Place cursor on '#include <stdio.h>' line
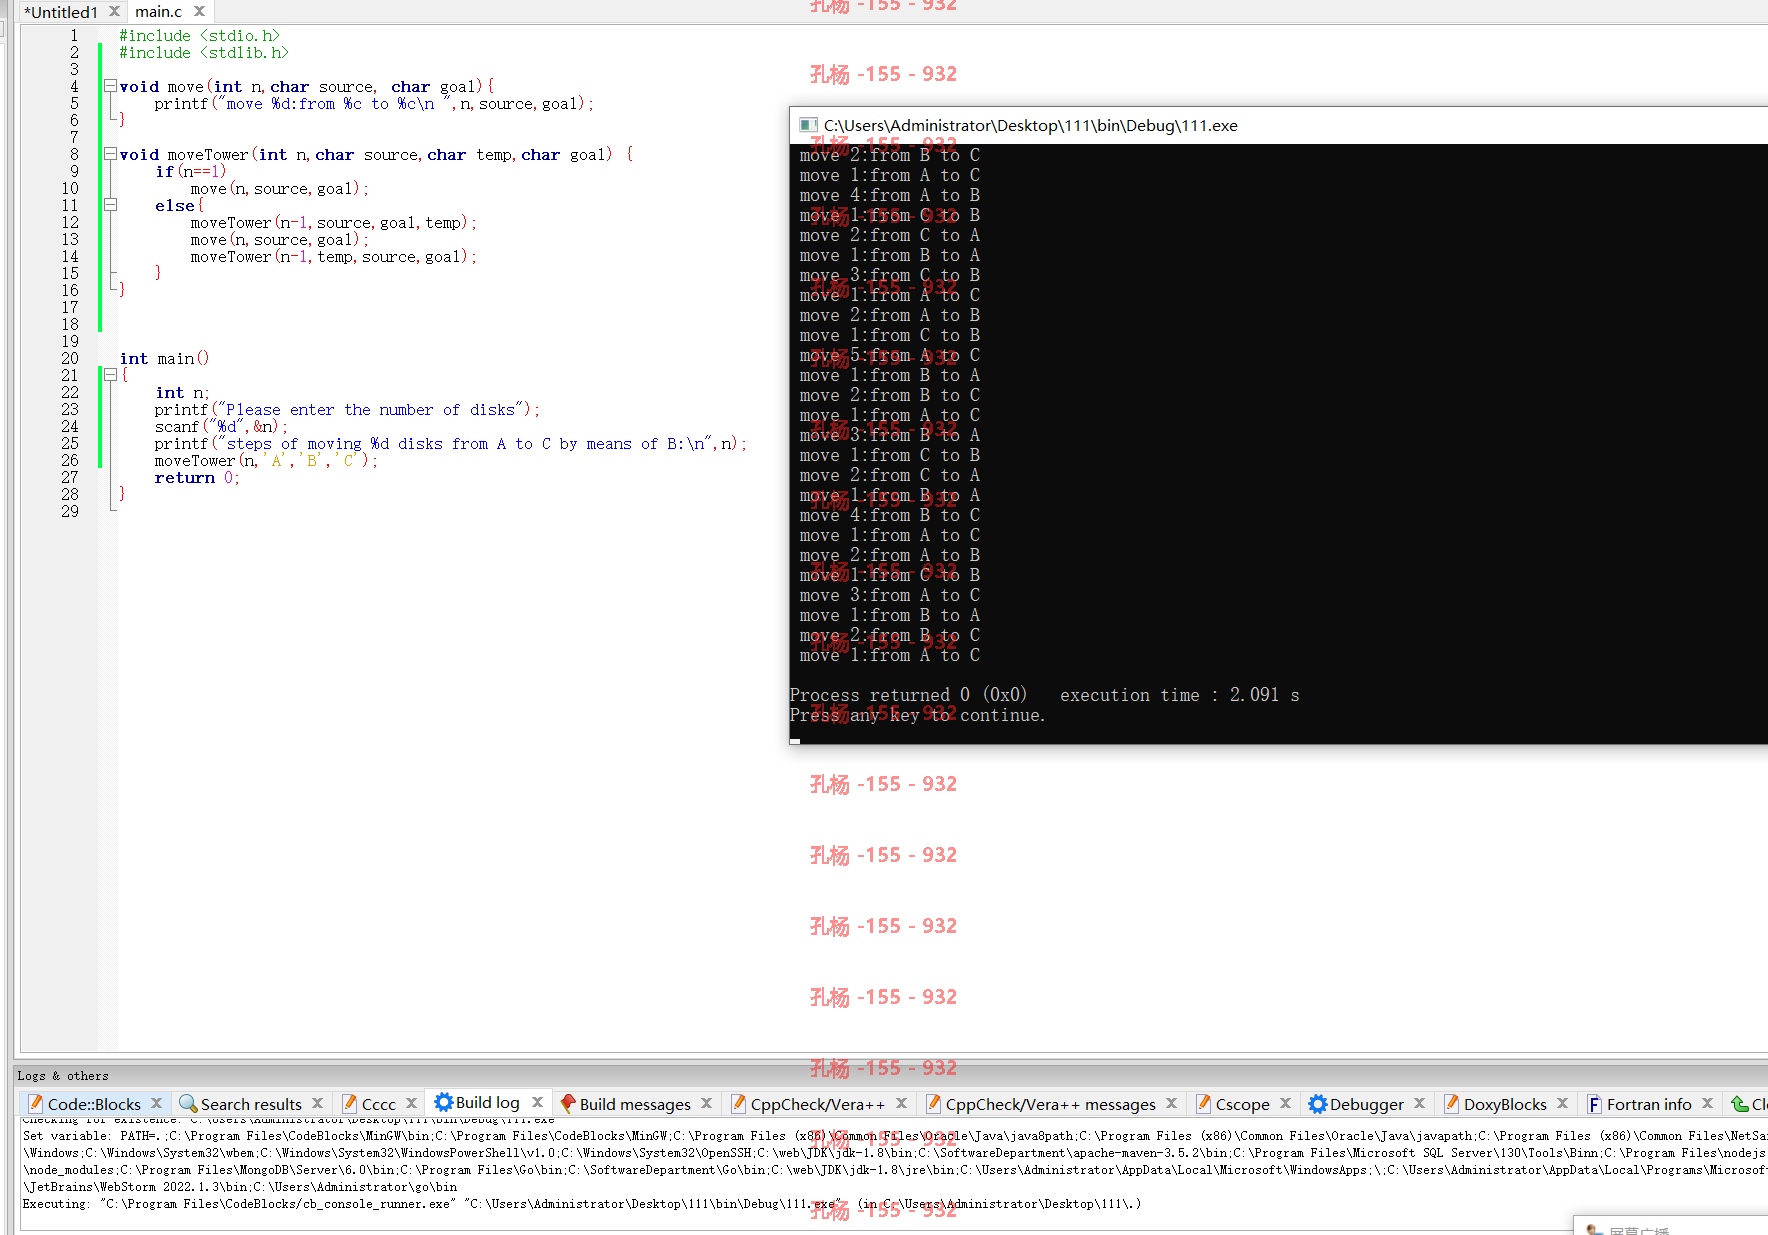Screen dimensions: 1768x1235 [x=200, y=35]
